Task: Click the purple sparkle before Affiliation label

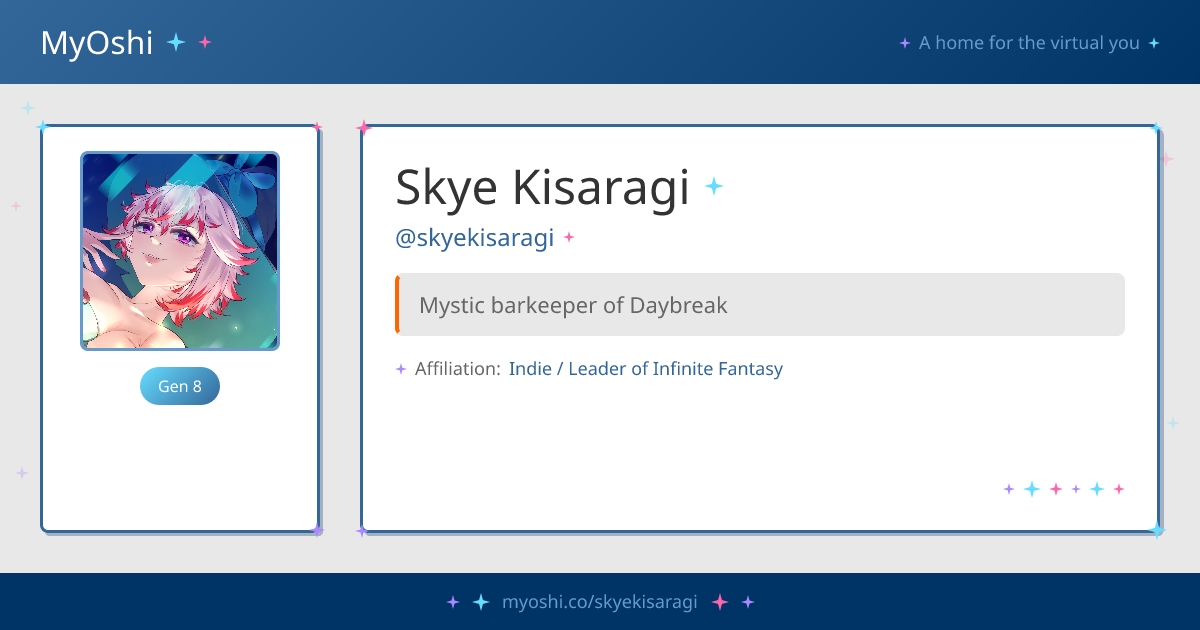Action: tap(401, 369)
